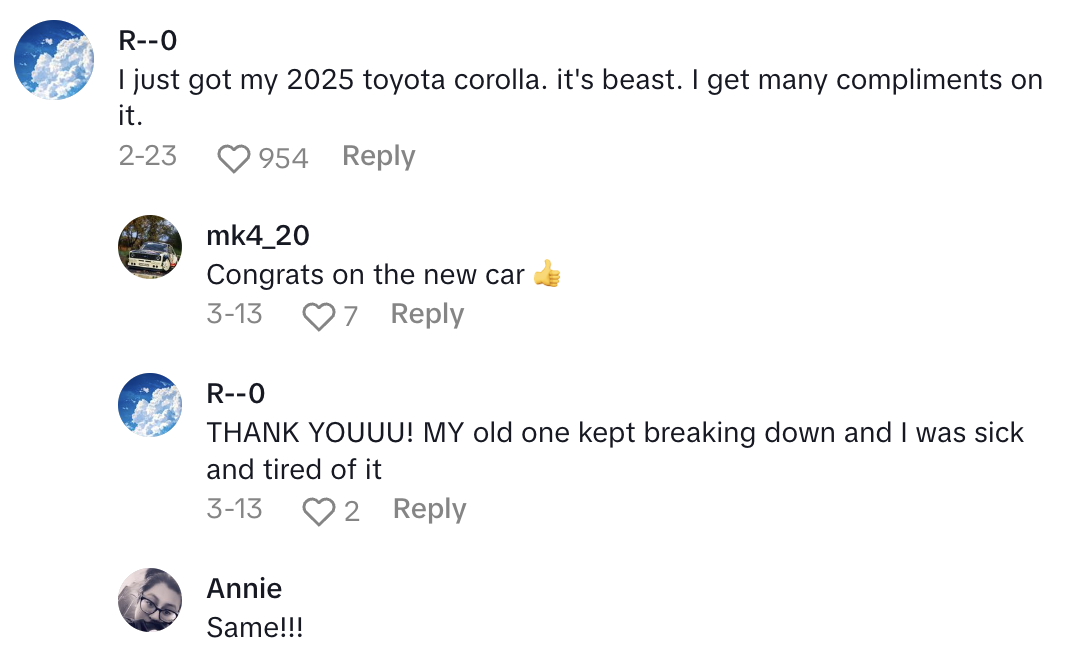Visit the mk4_20 username link
Viewport: 1078px width, 654px height.
(257, 235)
